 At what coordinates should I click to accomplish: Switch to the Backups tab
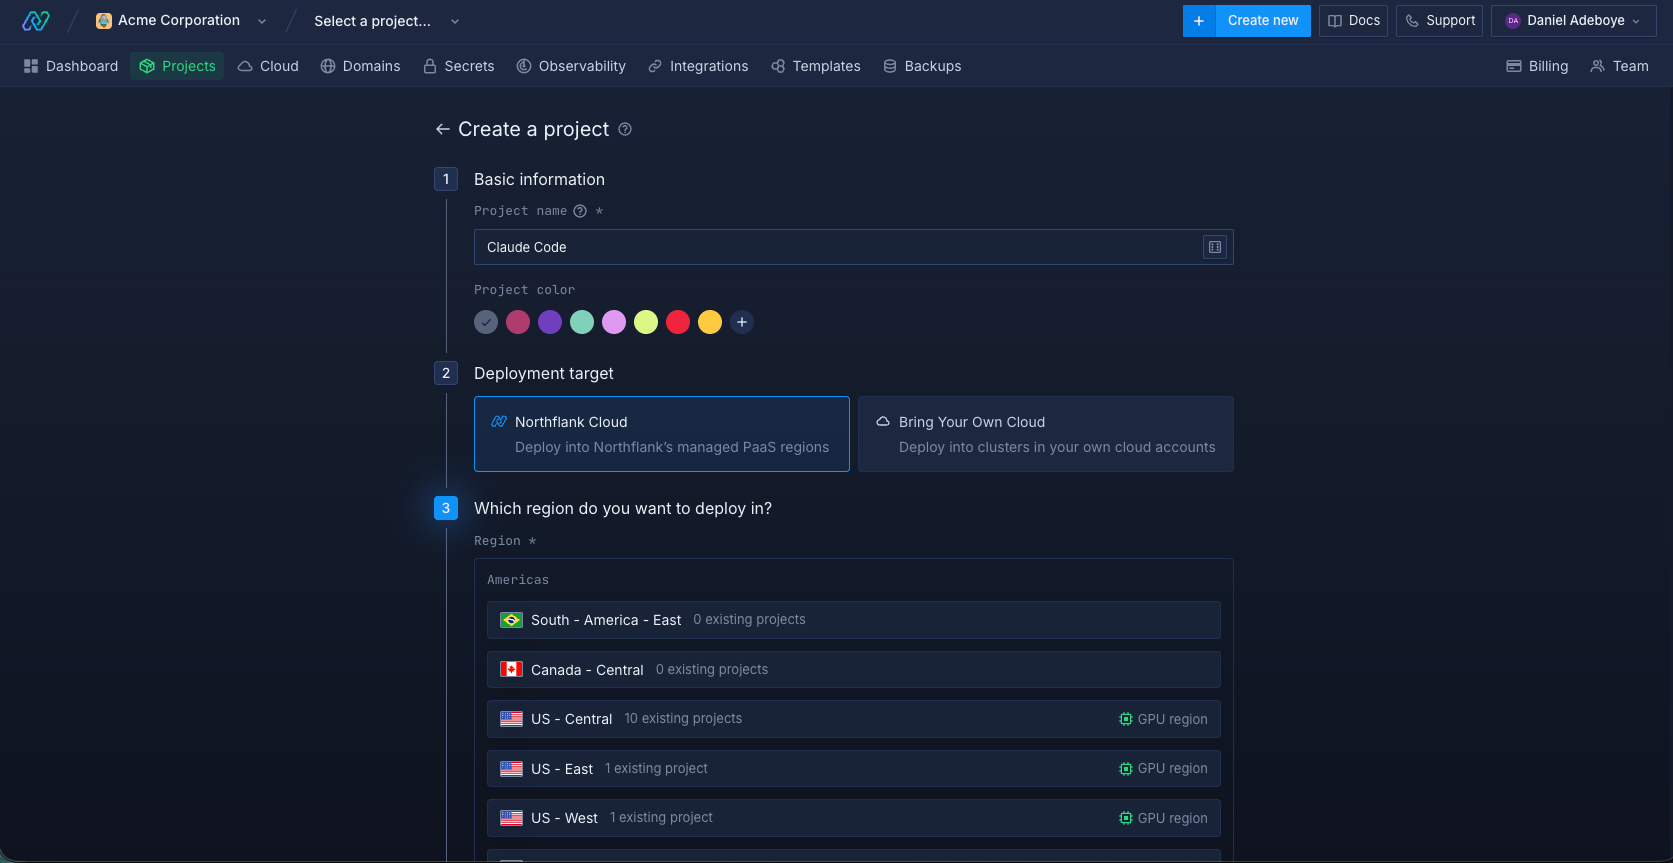click(922, 66)
